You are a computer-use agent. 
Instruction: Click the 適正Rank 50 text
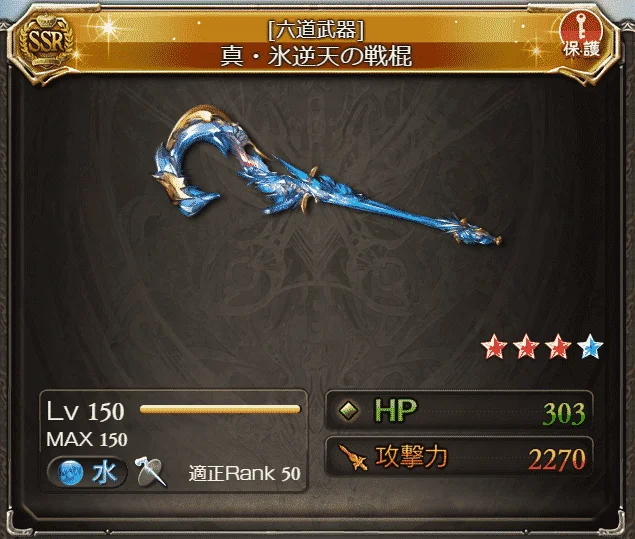245,473
